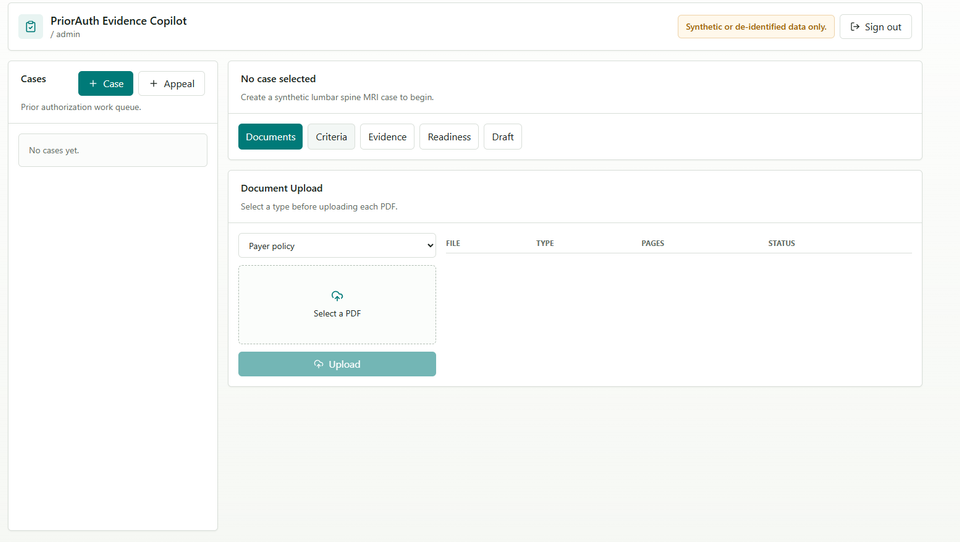Switch to the Evidence tab

pos(387,137)
